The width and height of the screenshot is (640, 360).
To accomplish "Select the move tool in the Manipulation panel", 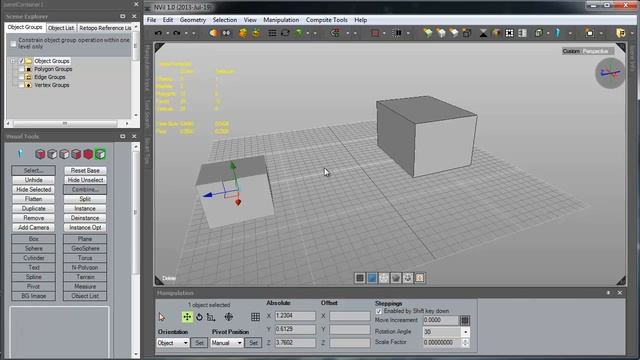I will click(187, 317).
